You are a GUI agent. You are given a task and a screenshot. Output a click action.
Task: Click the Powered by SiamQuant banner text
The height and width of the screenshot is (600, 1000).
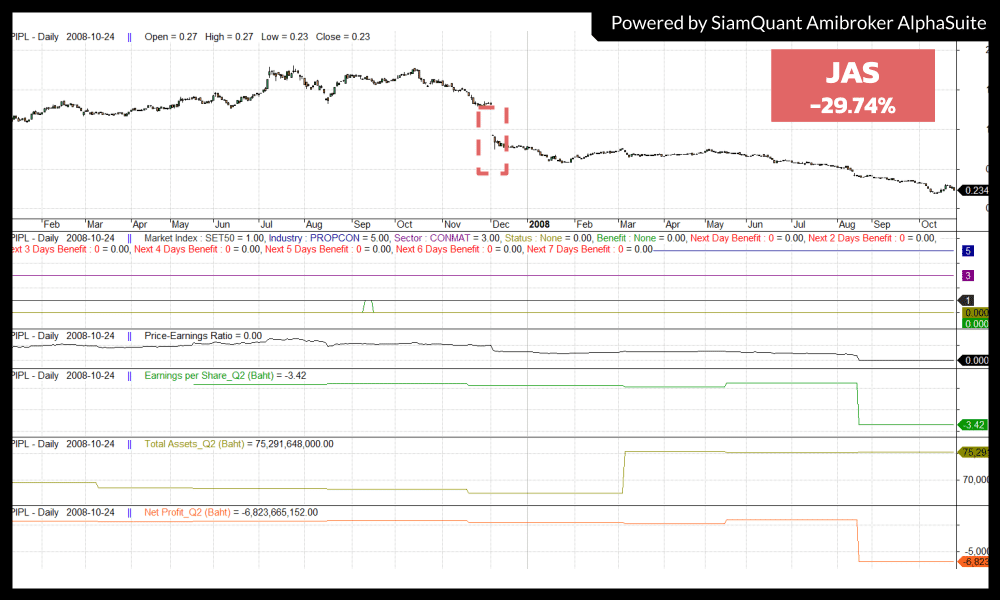[x=795, y=21]
